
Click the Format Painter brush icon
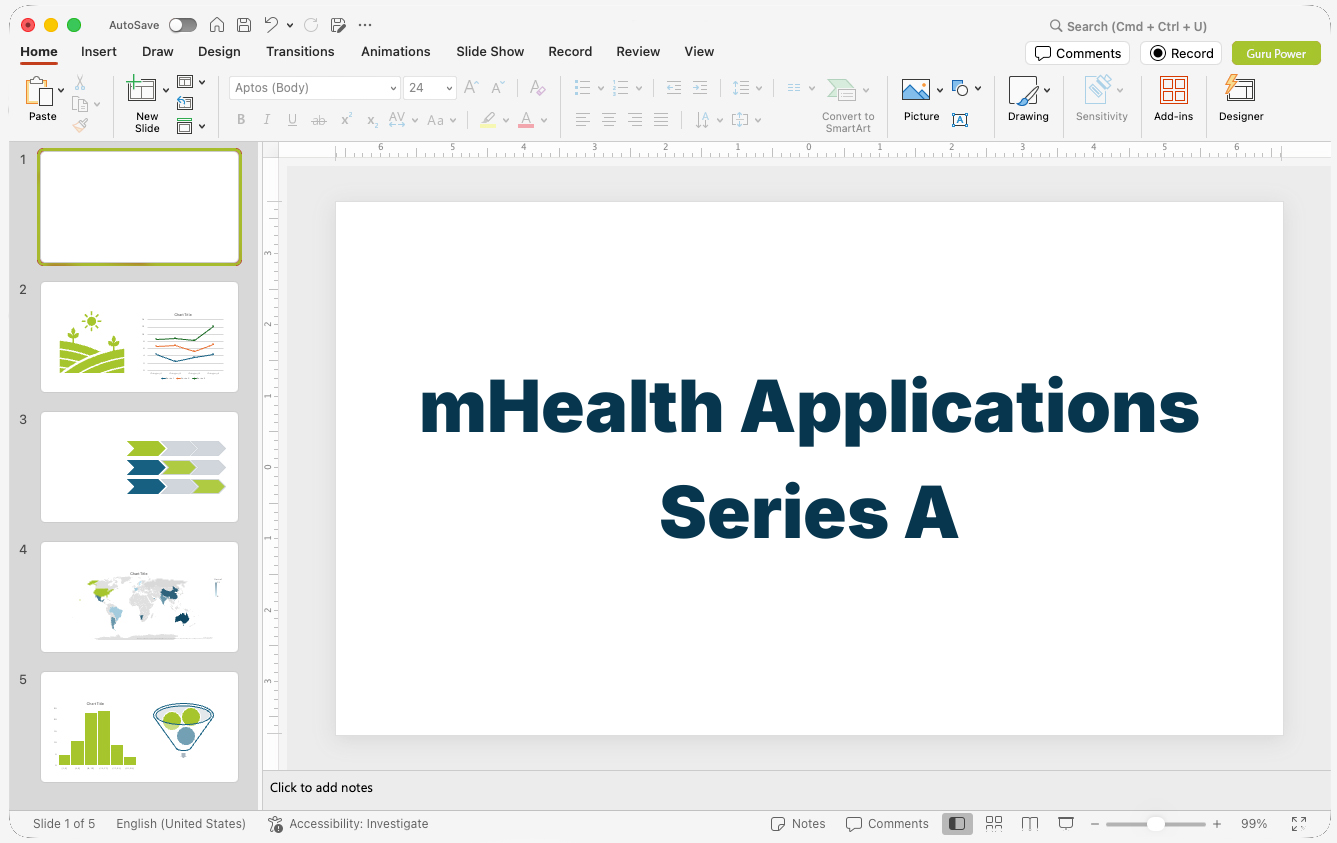[x=80, y=125]
